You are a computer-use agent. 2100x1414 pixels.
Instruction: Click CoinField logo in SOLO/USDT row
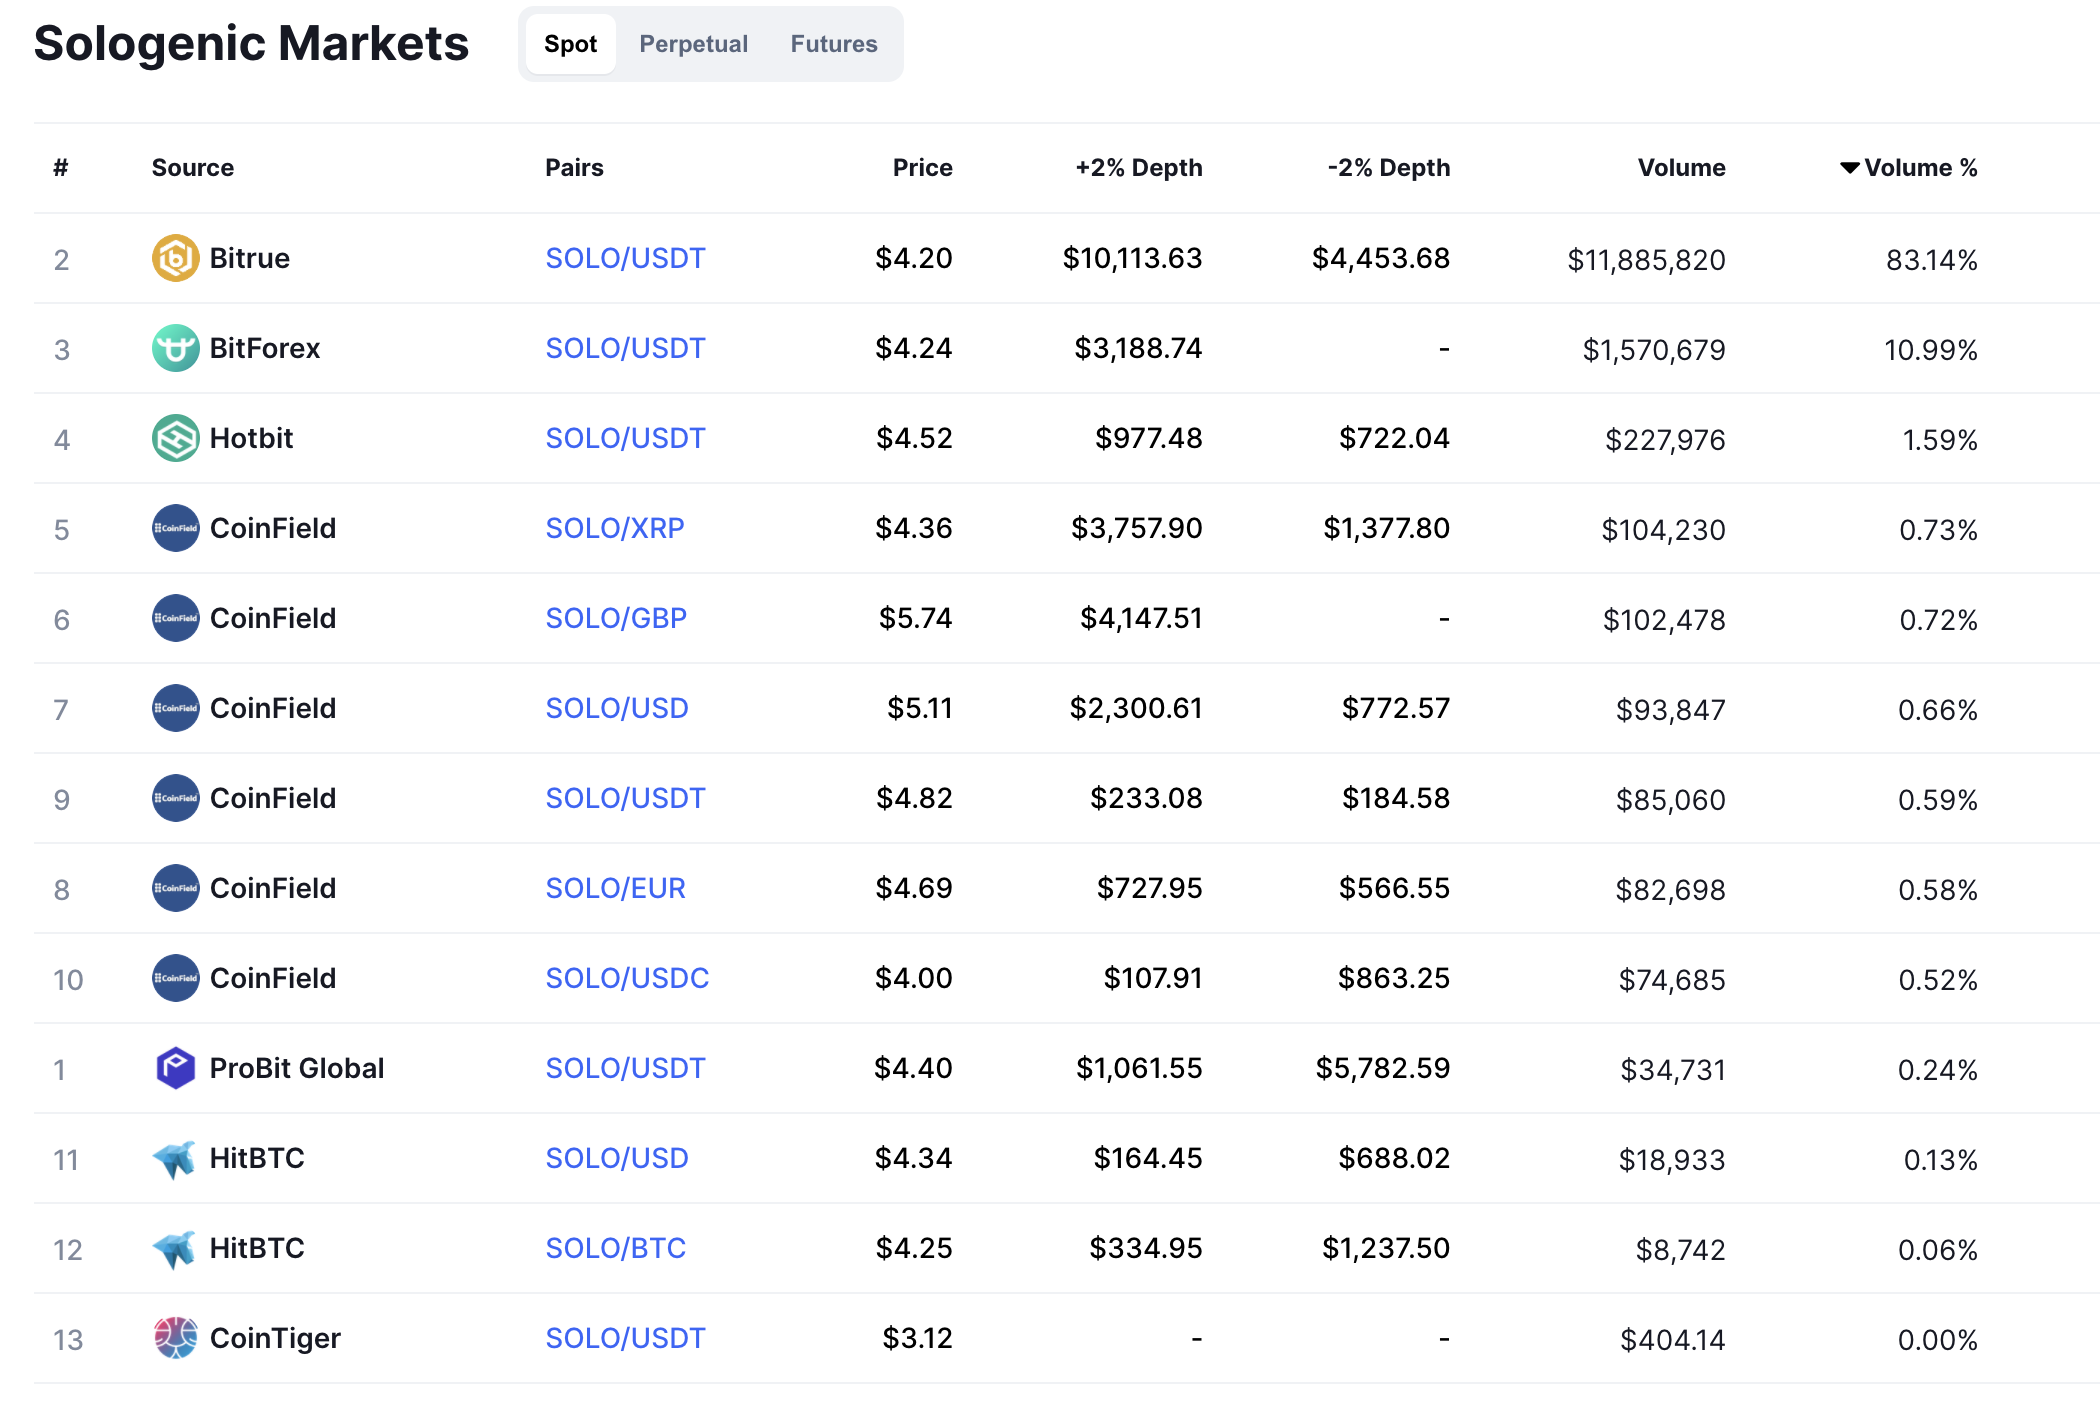(175, 798)
